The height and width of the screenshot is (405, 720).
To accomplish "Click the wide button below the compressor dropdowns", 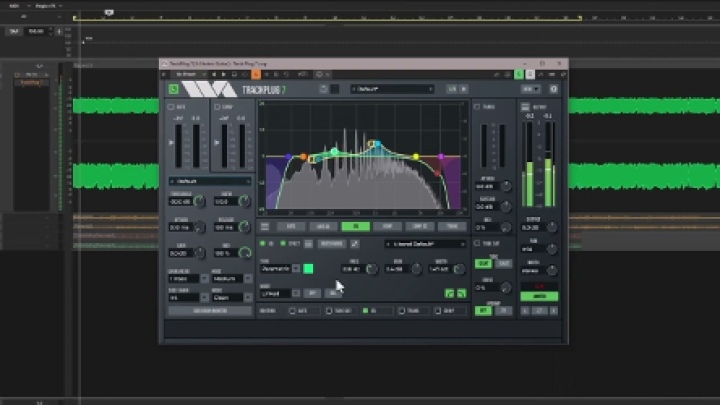I will pyautogui.click(x=210, y=311).
